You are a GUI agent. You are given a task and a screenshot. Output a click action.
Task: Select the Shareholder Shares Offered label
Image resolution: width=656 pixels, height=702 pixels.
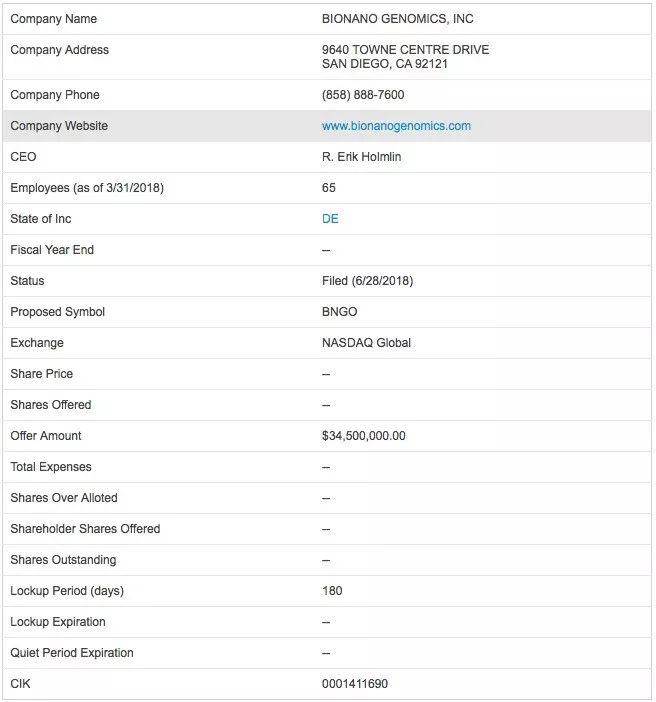[85, 529]
